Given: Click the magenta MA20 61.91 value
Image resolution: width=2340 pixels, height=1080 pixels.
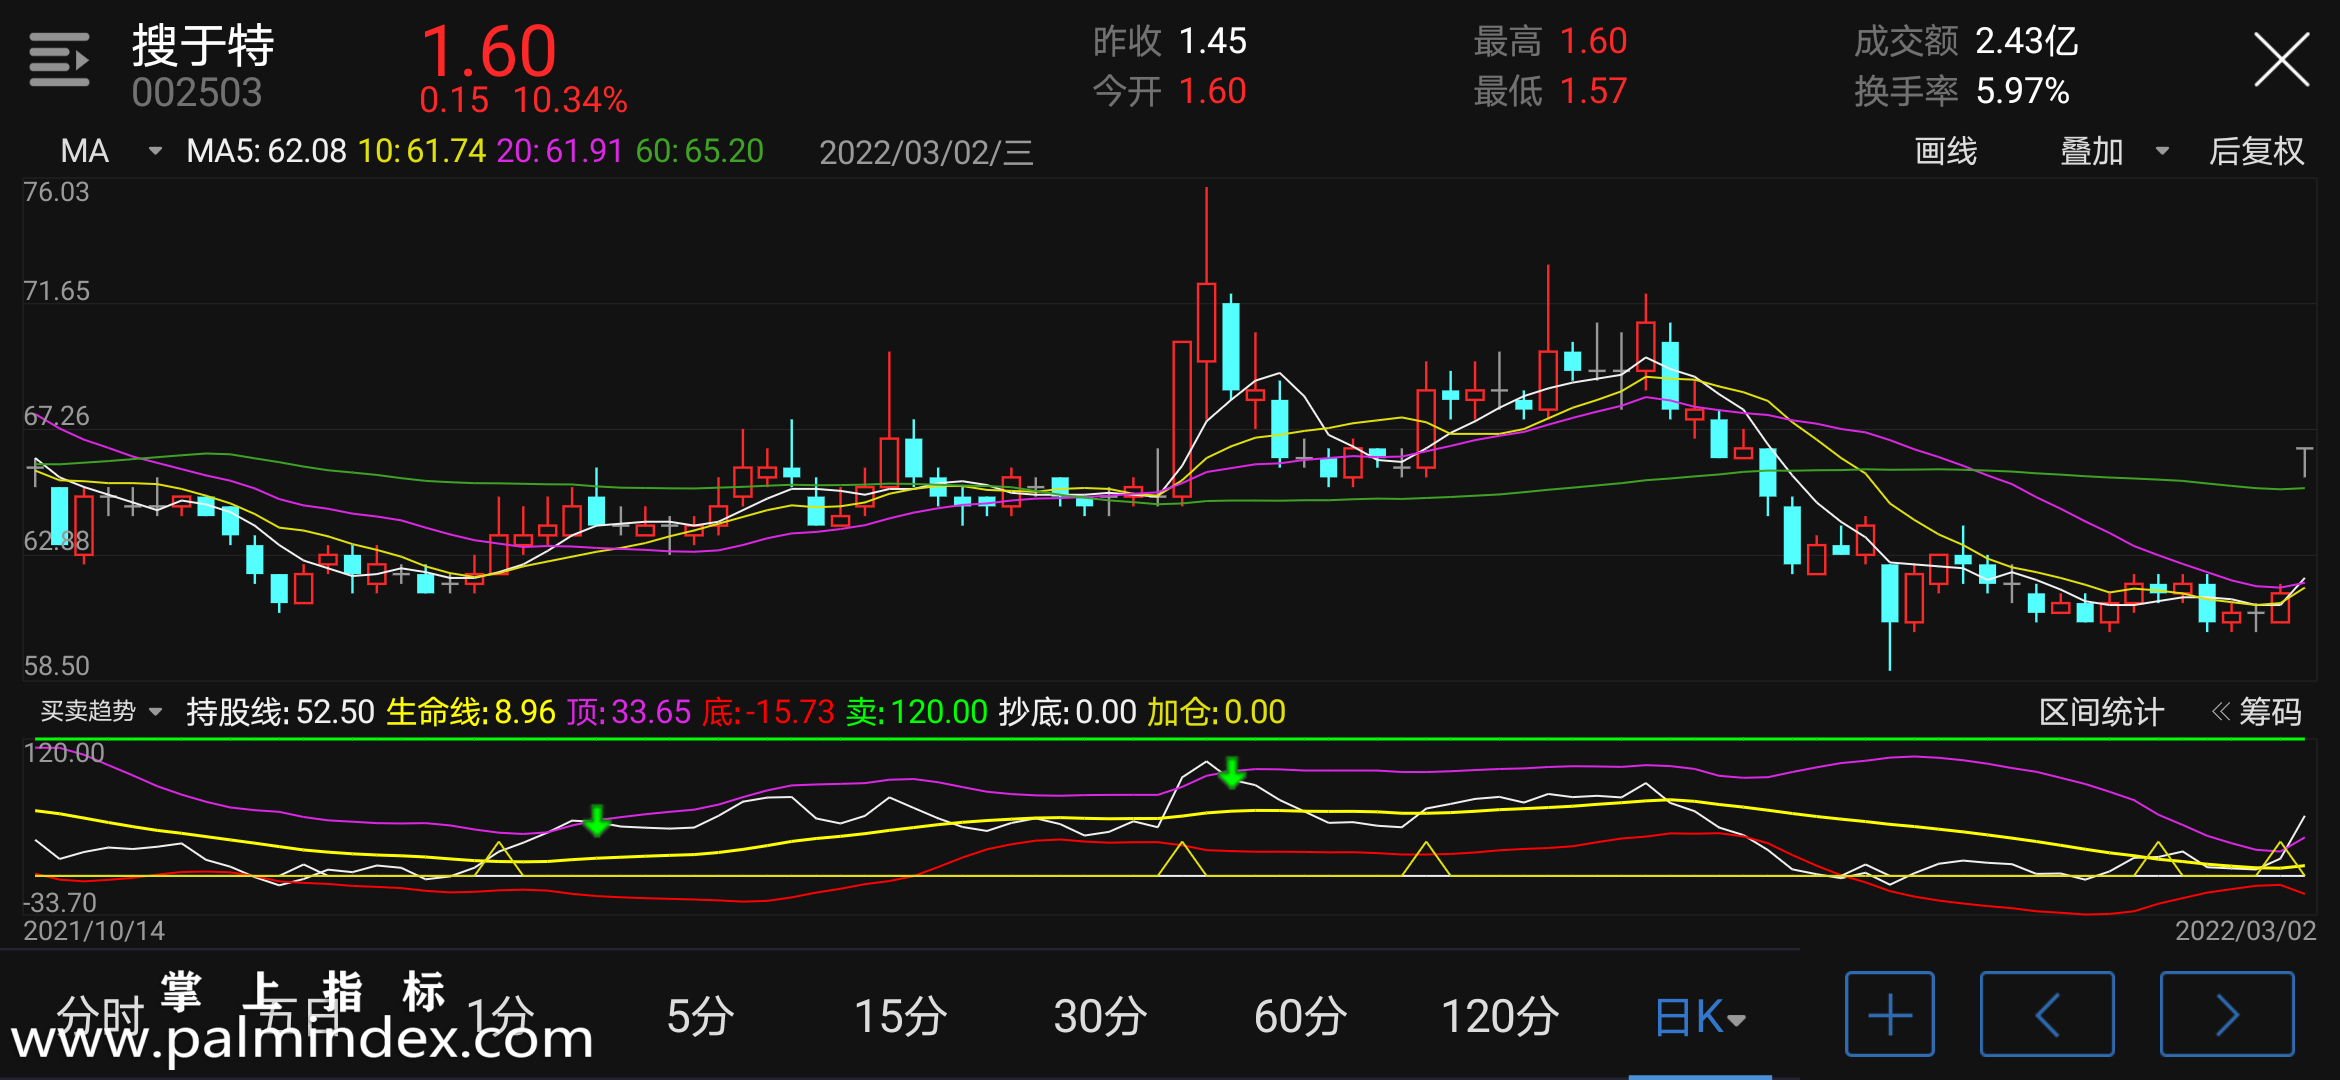Looking at the screenshot, I should point(560,151).
